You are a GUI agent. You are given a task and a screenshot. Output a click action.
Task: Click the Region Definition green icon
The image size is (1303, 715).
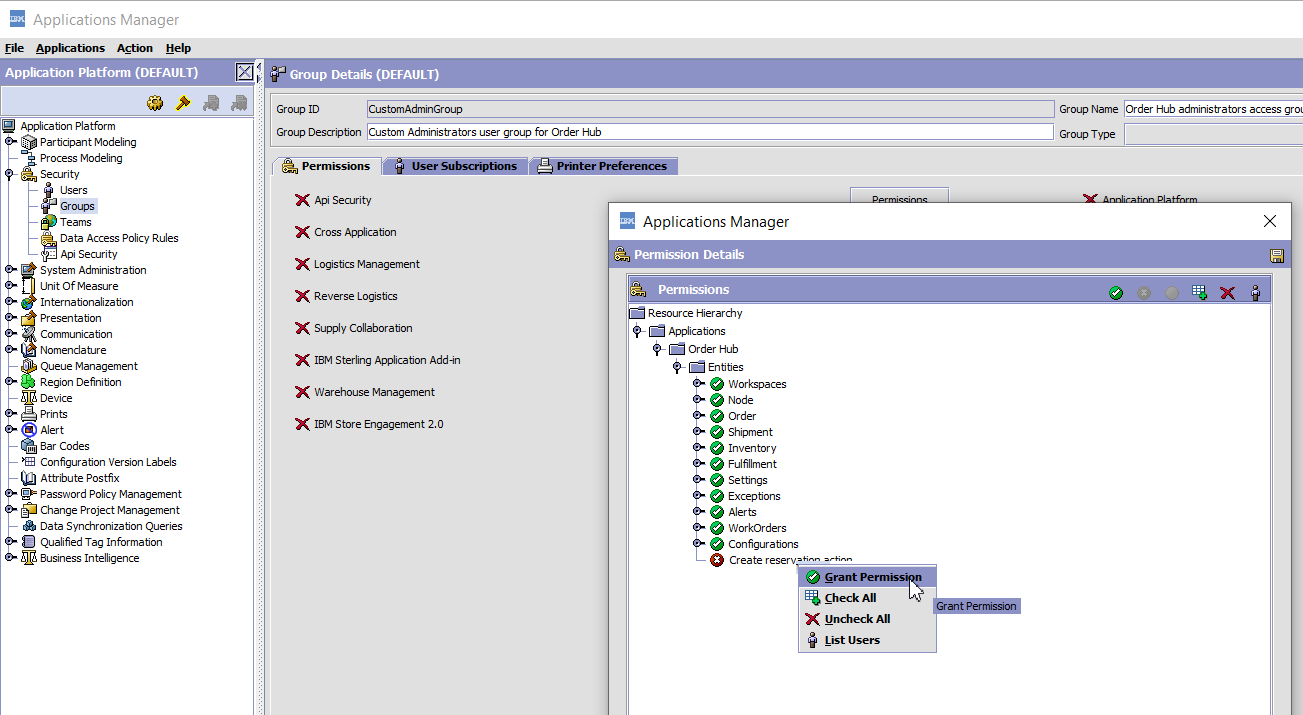(x=29, y=382)
